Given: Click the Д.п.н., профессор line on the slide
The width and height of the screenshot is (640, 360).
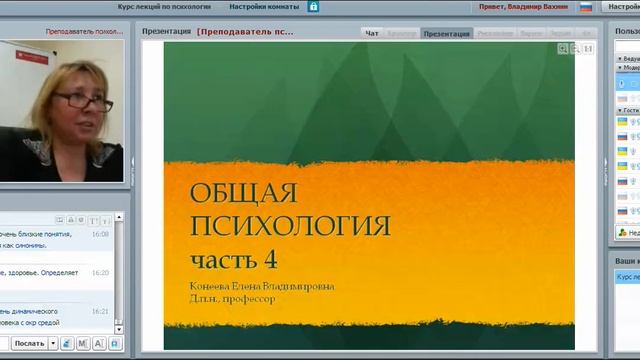Looking at the screenshot, I should [x=233, y=299].
